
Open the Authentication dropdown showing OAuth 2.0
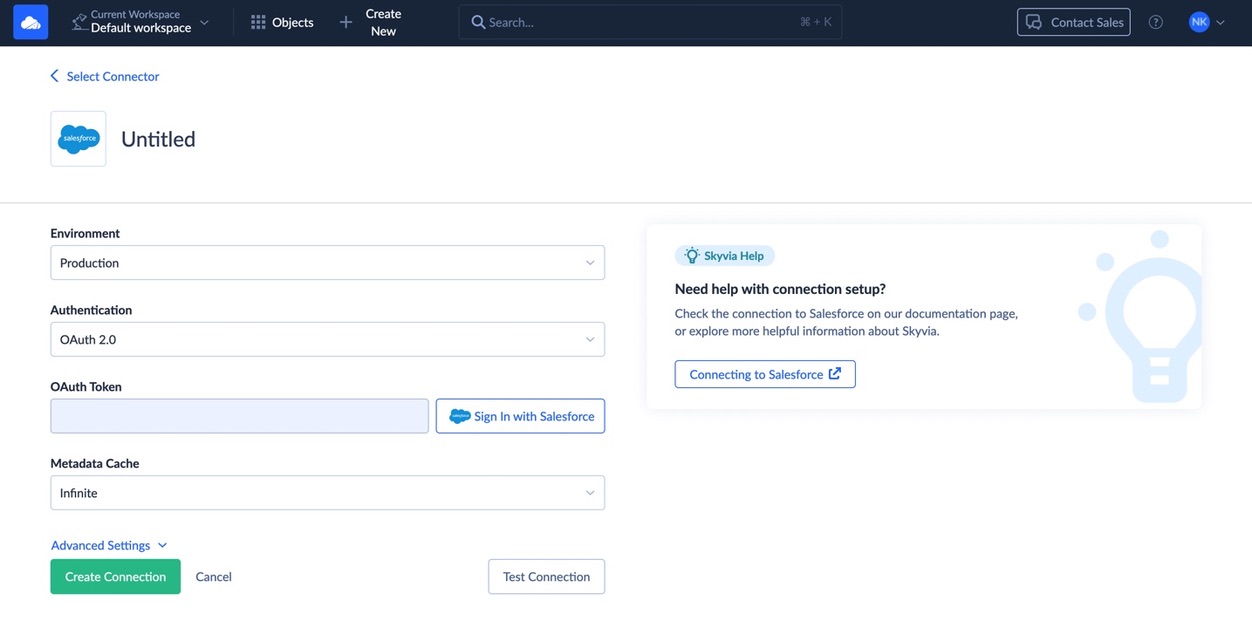click(x=328, y=339)
